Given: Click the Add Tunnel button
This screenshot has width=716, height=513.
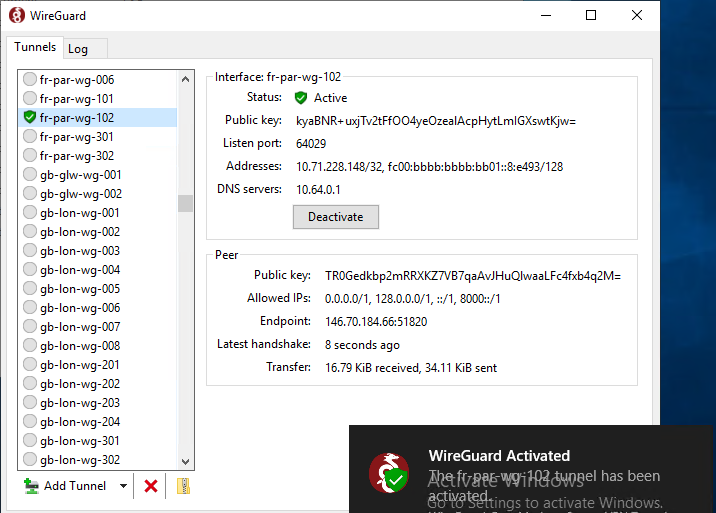Looking at the screenshot, I should 66,486.
